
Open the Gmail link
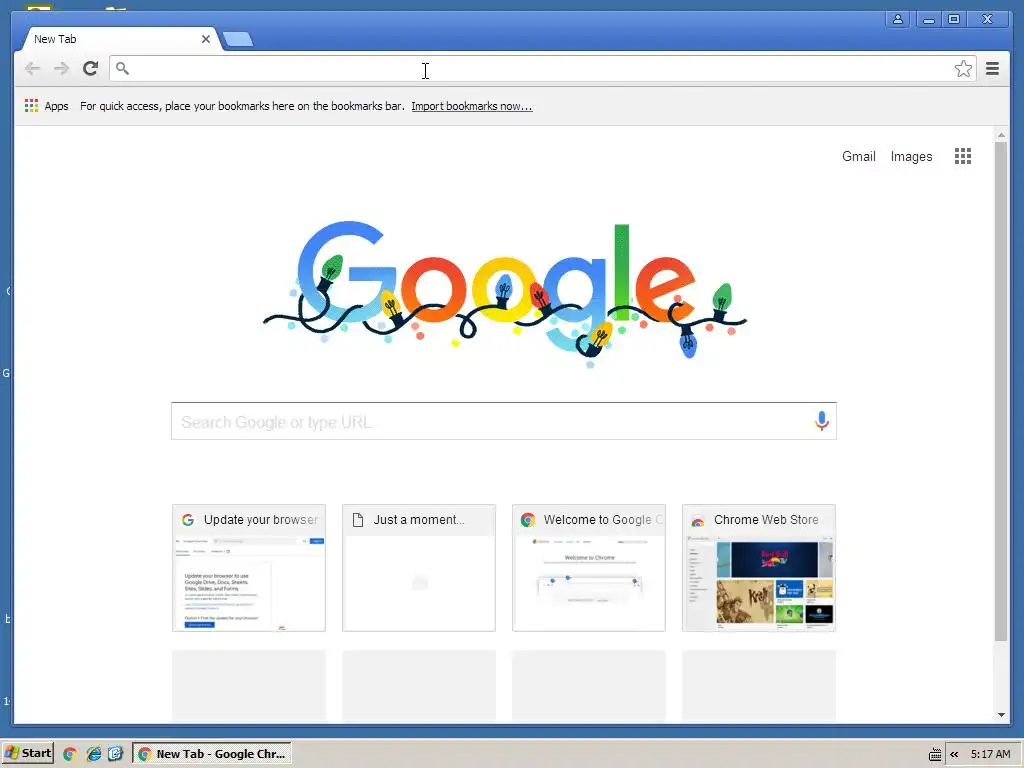pos(858,156)
